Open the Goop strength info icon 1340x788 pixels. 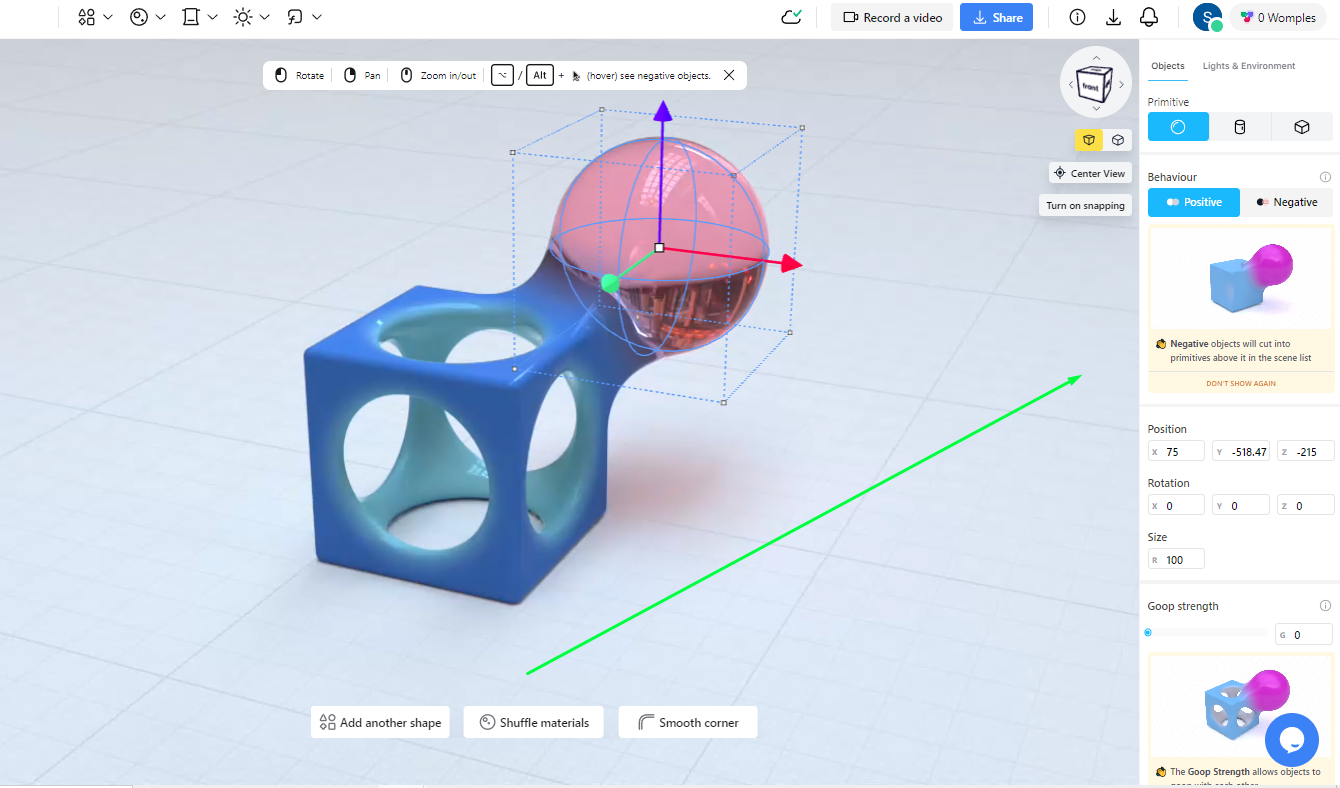pos(1326,606)
